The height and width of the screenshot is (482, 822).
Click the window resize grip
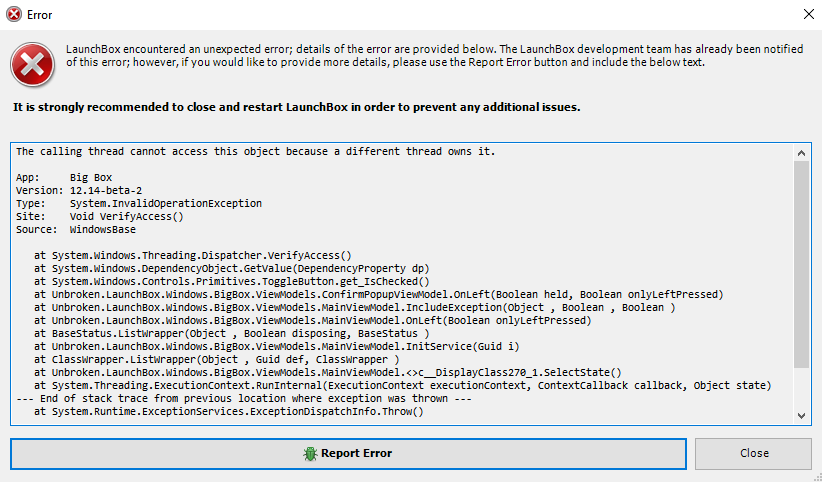tap(817, 477)
